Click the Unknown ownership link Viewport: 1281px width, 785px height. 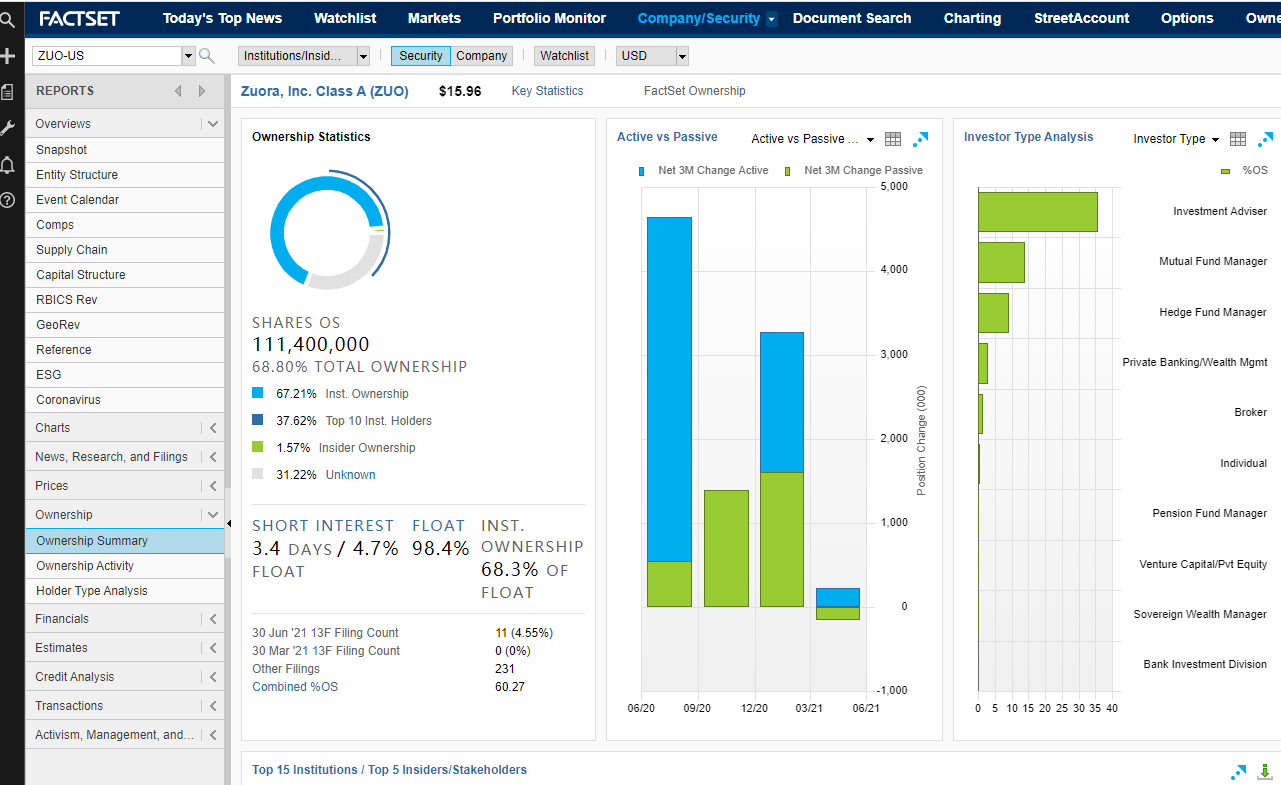click(350, 475)
